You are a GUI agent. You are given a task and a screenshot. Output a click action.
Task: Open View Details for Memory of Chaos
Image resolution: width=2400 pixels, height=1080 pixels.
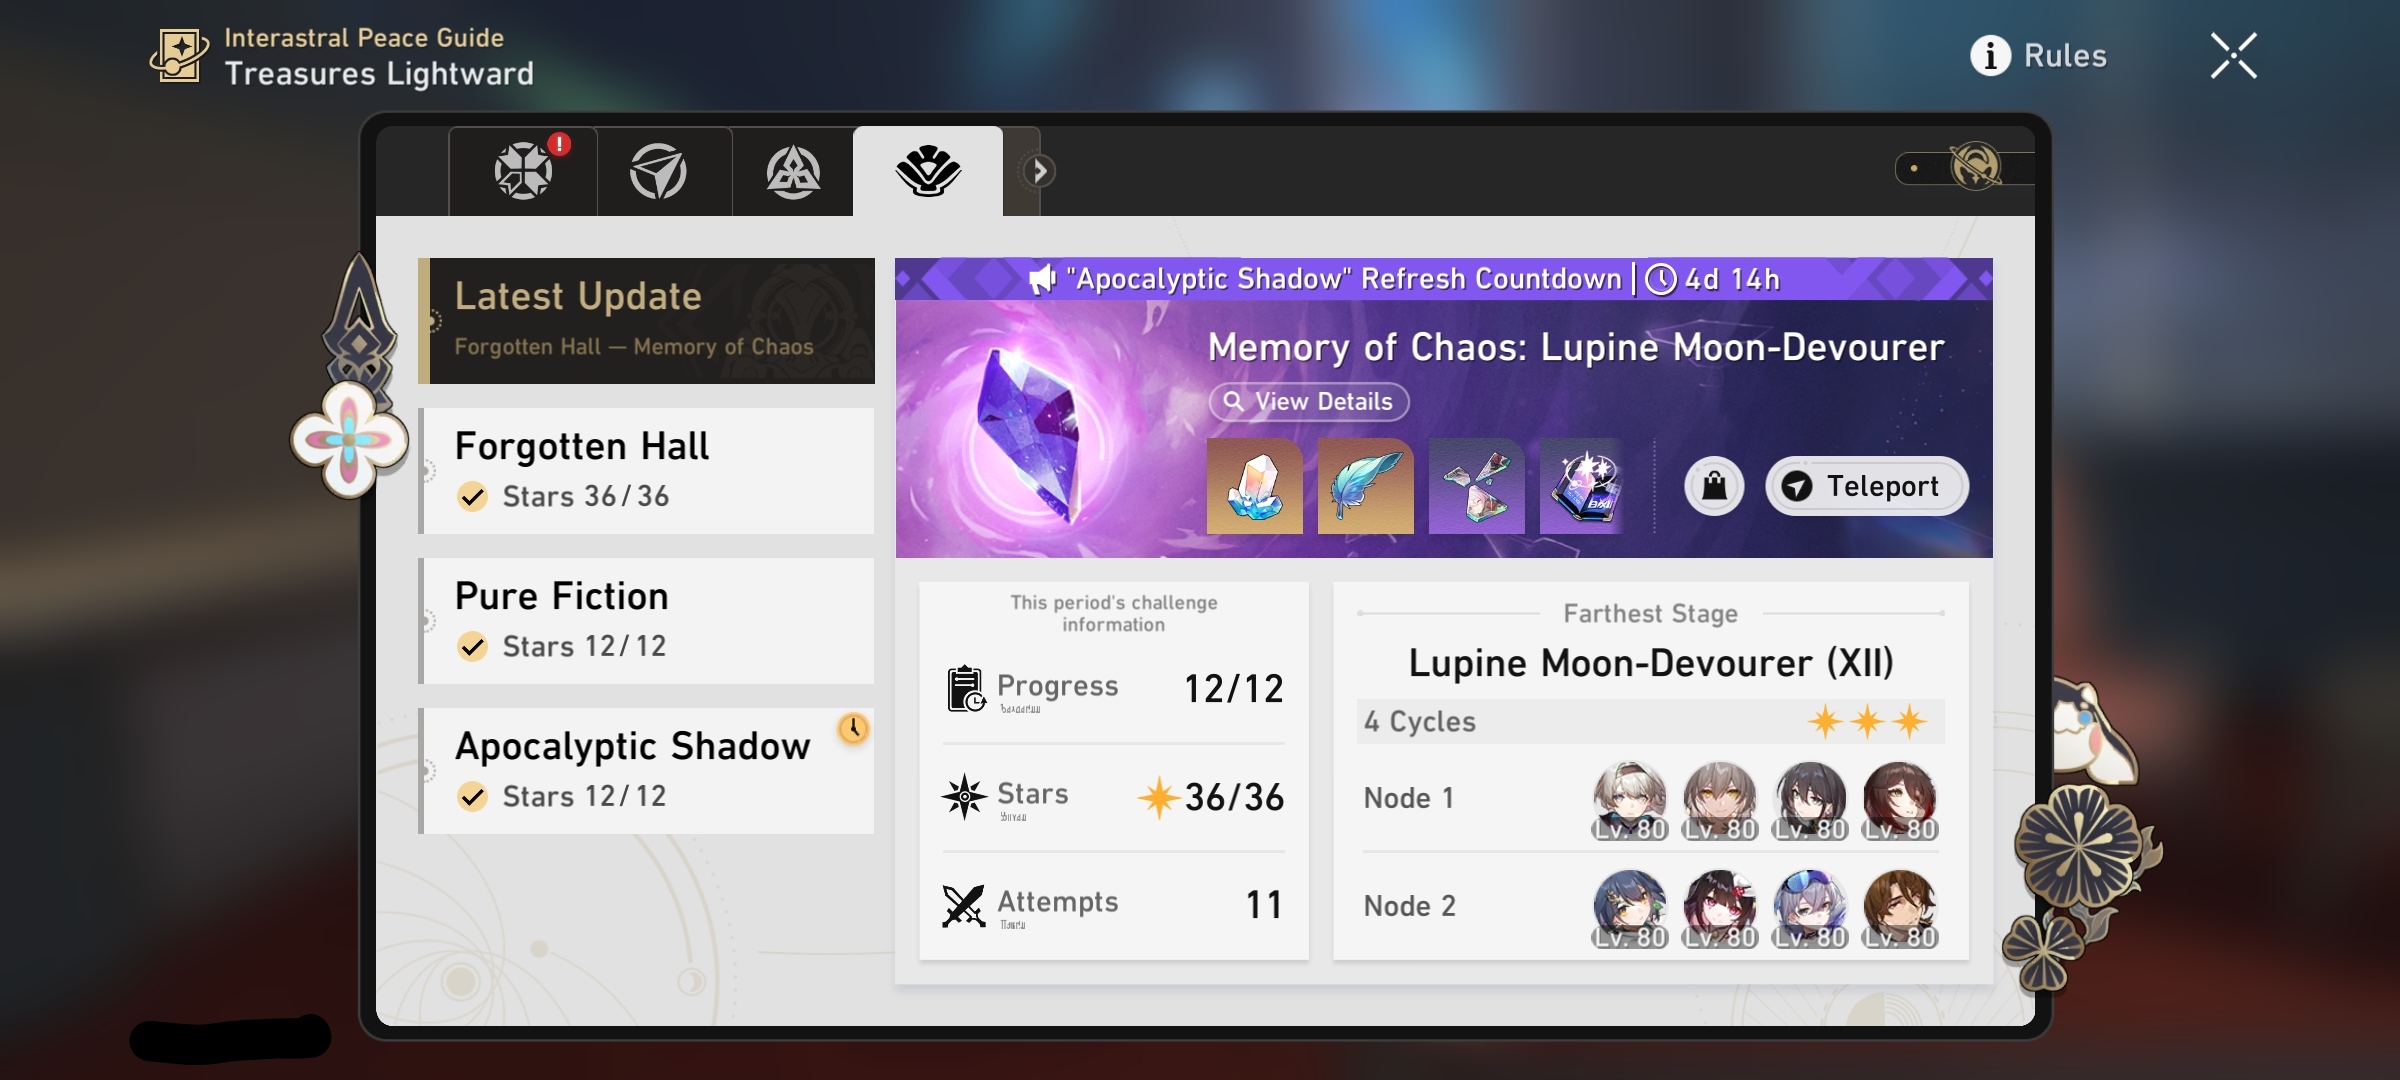pyautogui.click(x=1308, y=401)
